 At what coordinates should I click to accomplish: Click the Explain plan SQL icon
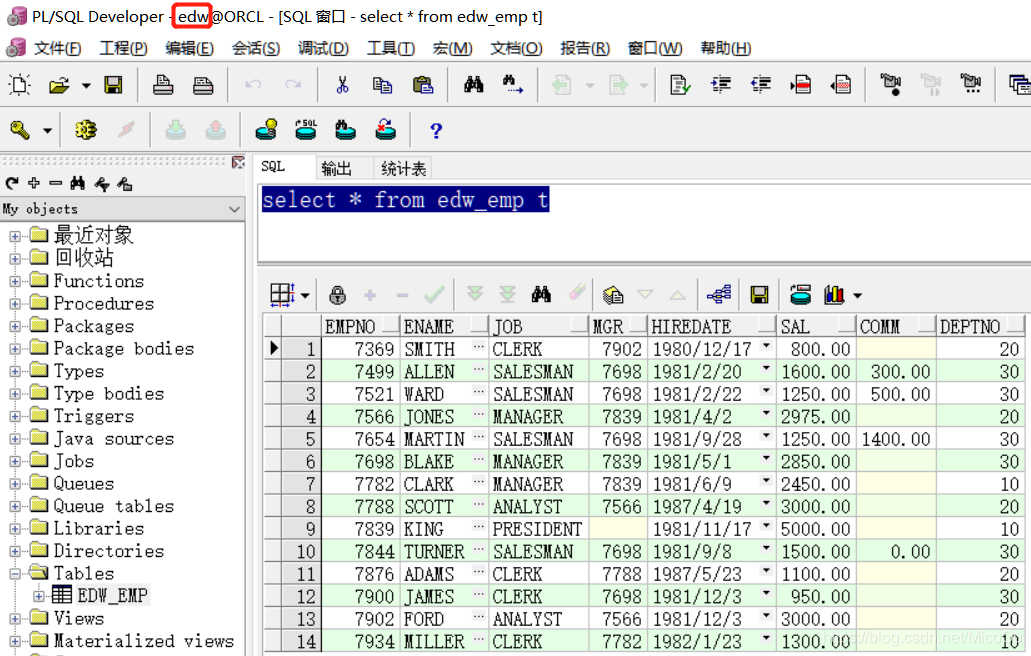tap(306, 129)
